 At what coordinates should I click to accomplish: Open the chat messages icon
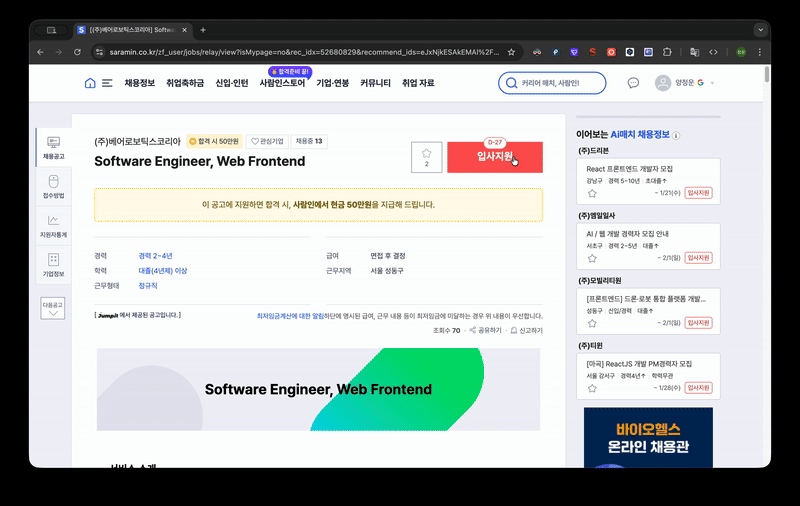633,83
